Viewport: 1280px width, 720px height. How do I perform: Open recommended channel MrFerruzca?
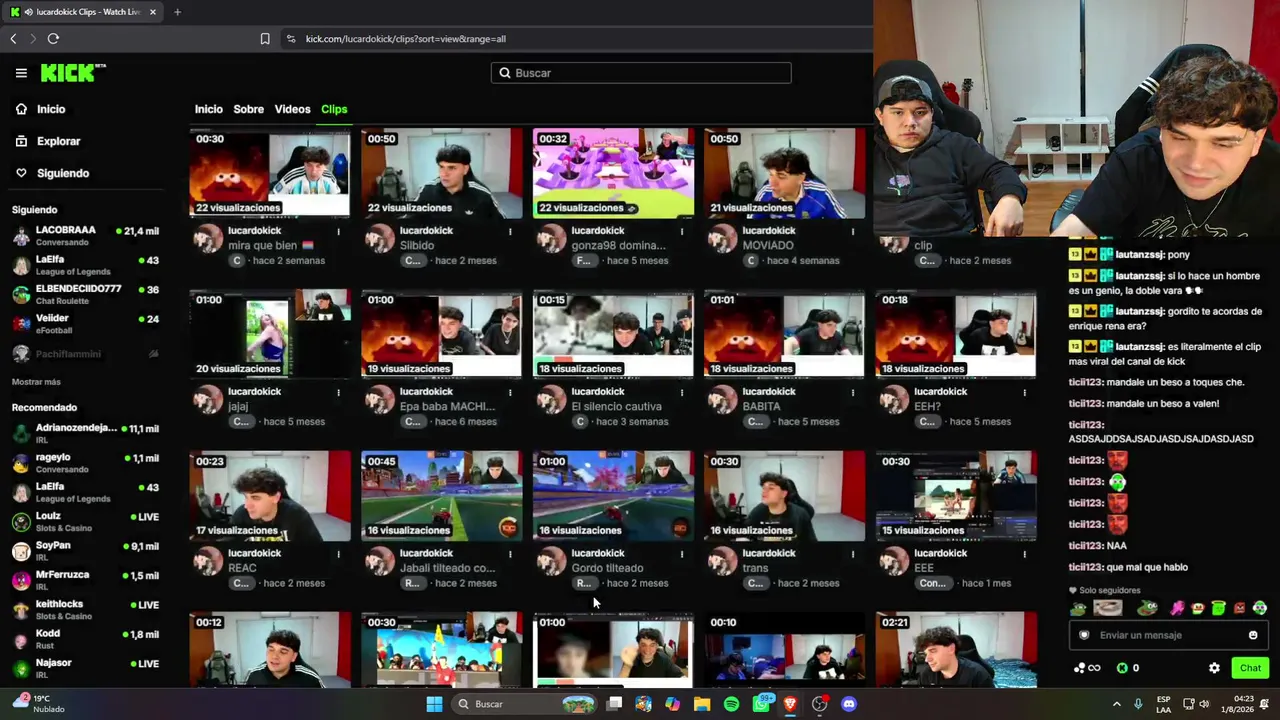coord(86,580)
